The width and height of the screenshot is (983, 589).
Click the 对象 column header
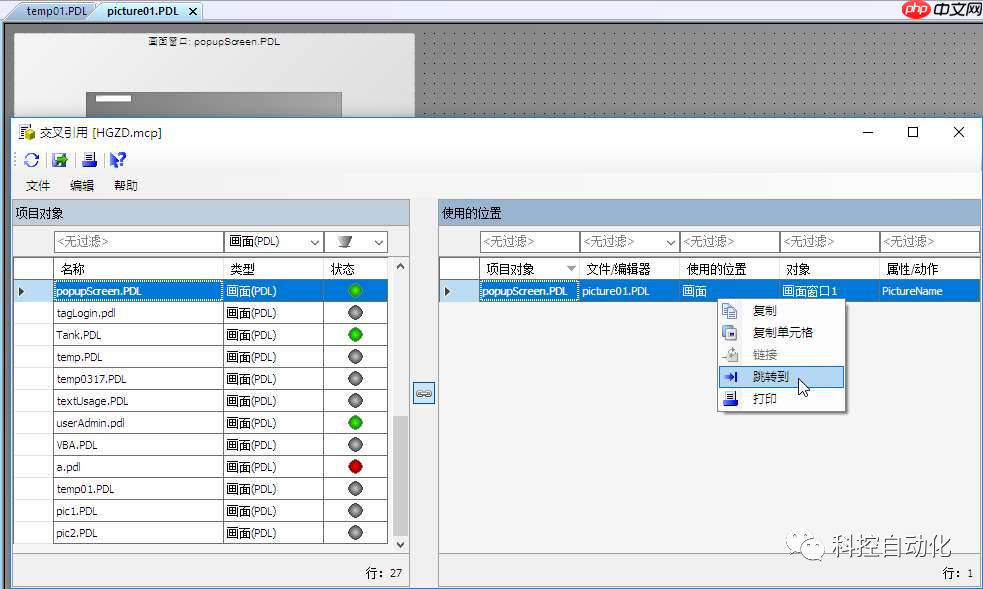click(x=829, y=269)
